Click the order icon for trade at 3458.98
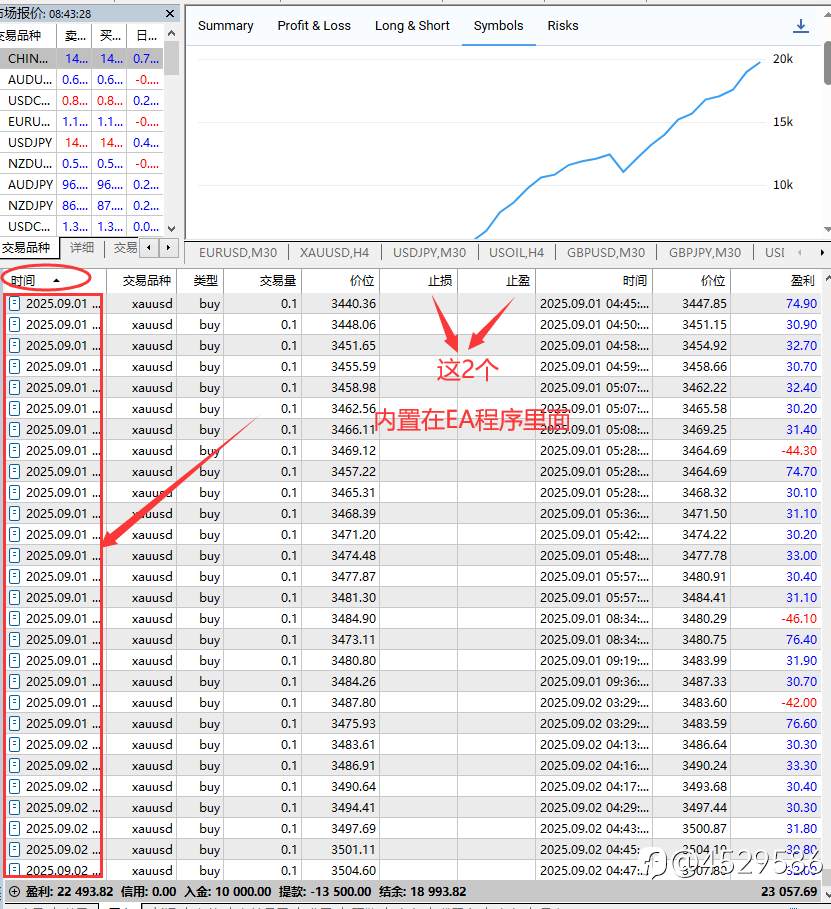Screen dimensions: 831x909 pyautogui.click(x=15, y=387)
